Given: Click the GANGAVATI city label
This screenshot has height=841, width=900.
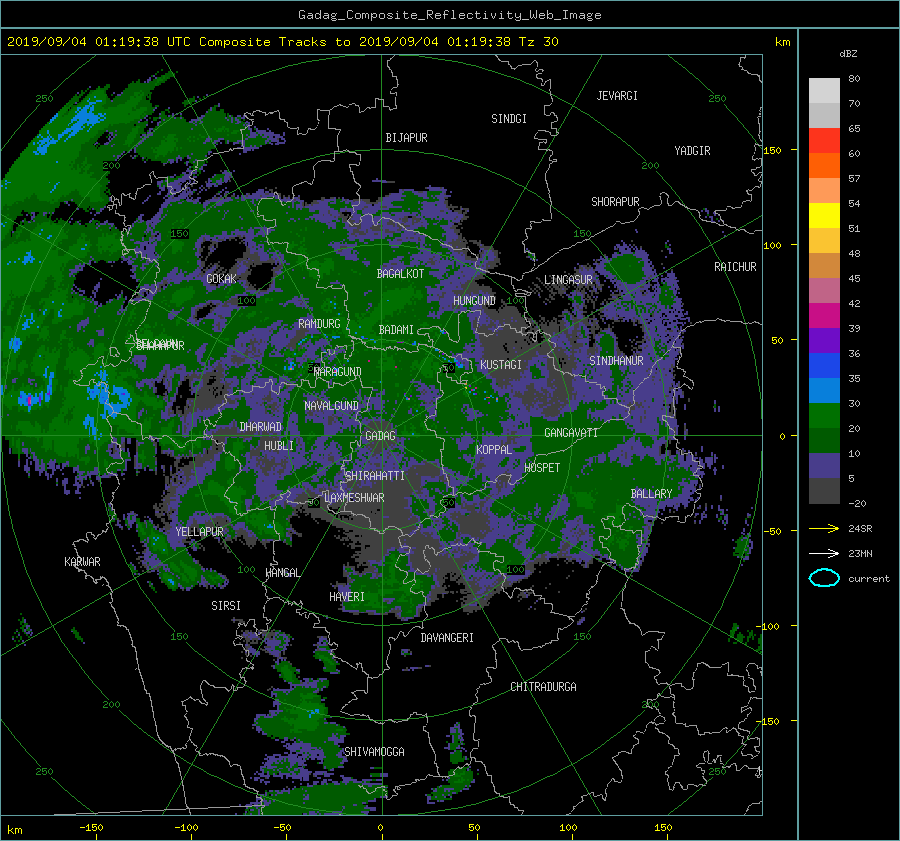Looking at the screenshot, I should tap(571, 433).
